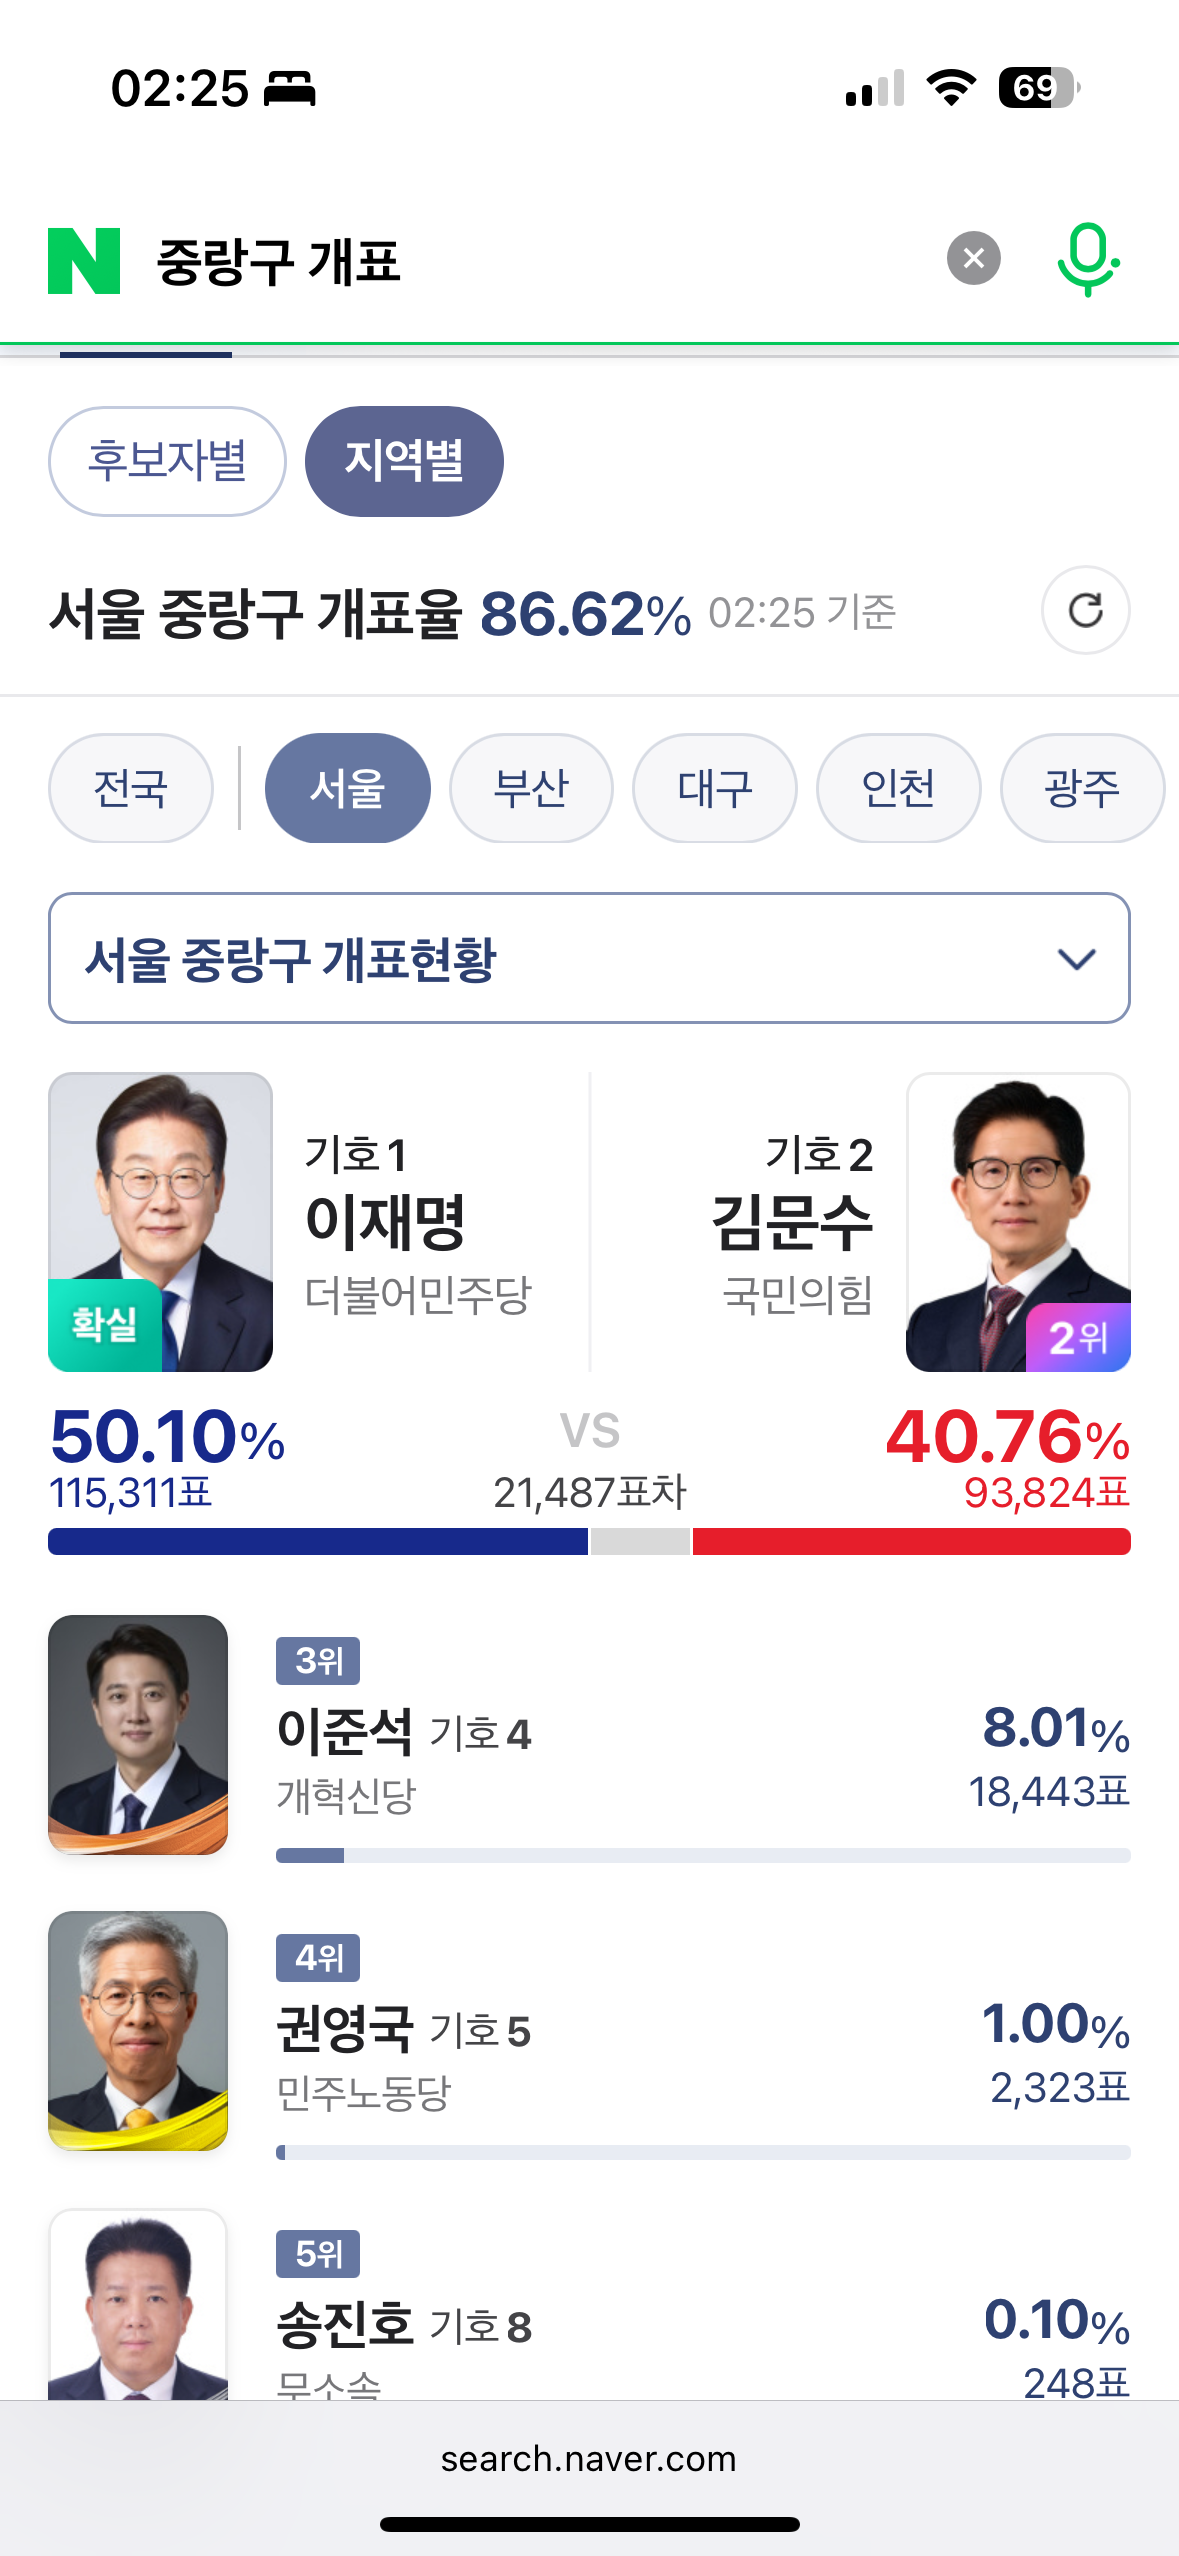Refresh the vote count results
Viewport: 1179px width, 2556px height.
tap(1085, 611)
